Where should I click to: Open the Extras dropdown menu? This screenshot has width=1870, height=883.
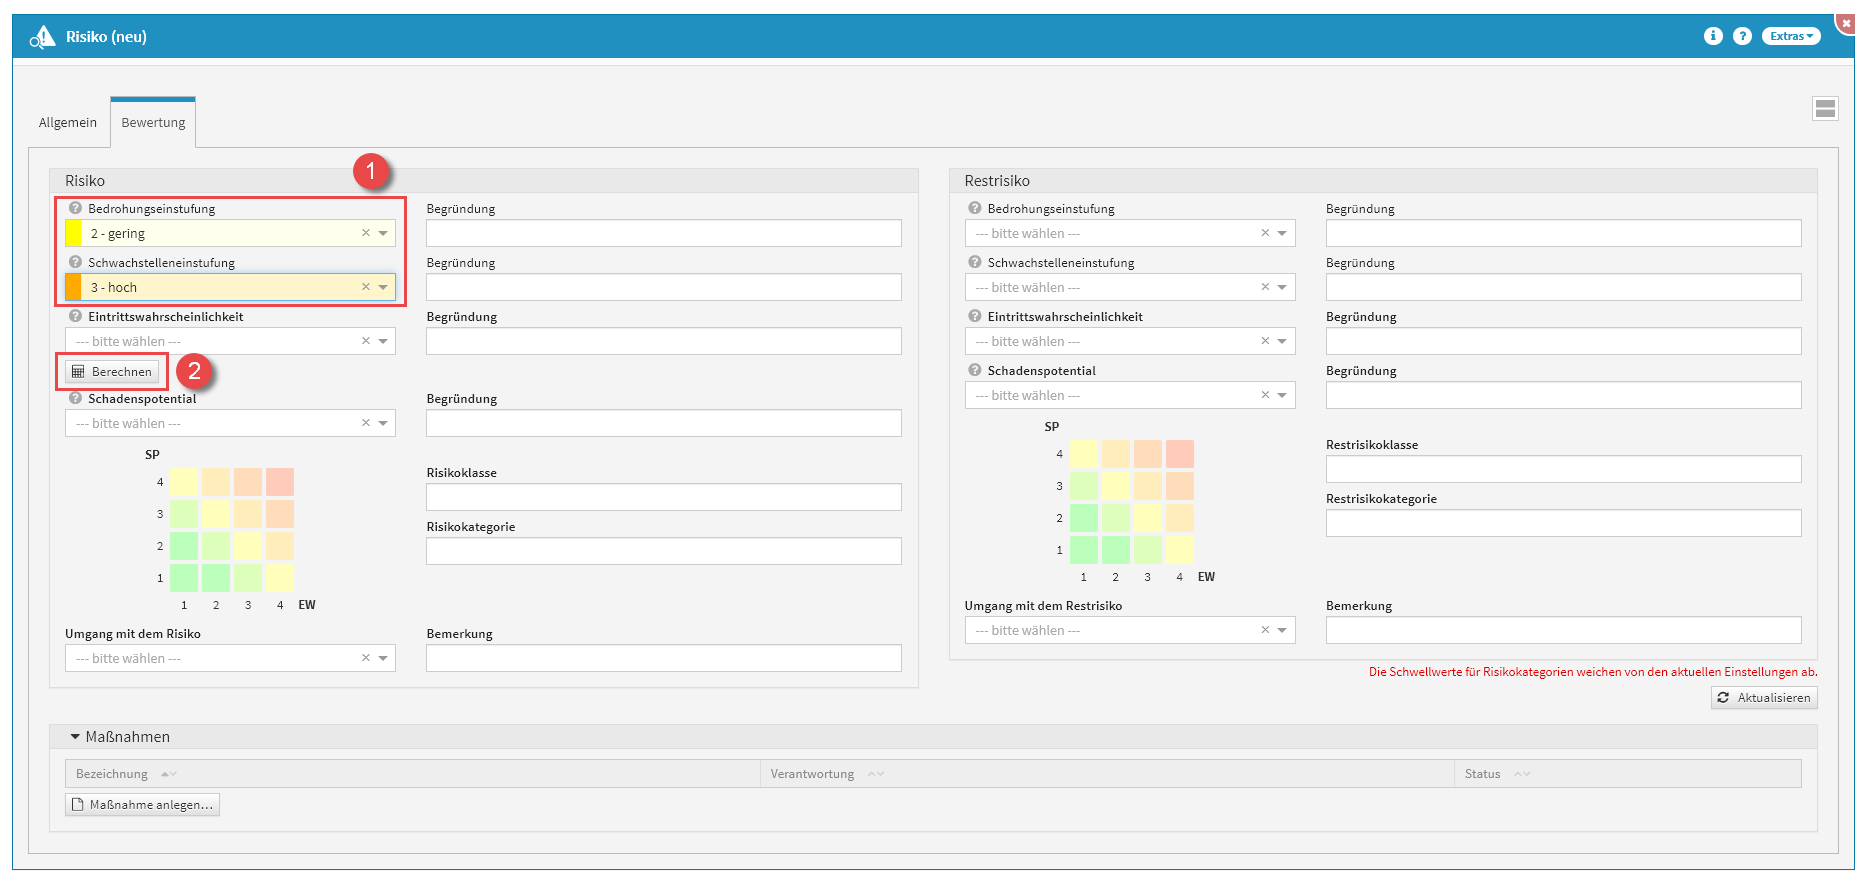pyautogui.click(x=1790, y=36)
